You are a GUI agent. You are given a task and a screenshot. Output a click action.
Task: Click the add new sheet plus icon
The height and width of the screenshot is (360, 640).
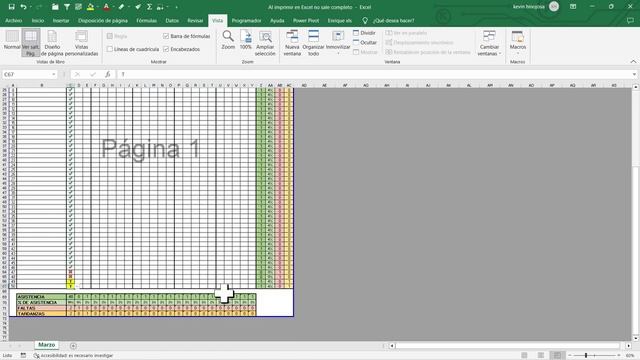pyautogui.click(x=73, y=346)
